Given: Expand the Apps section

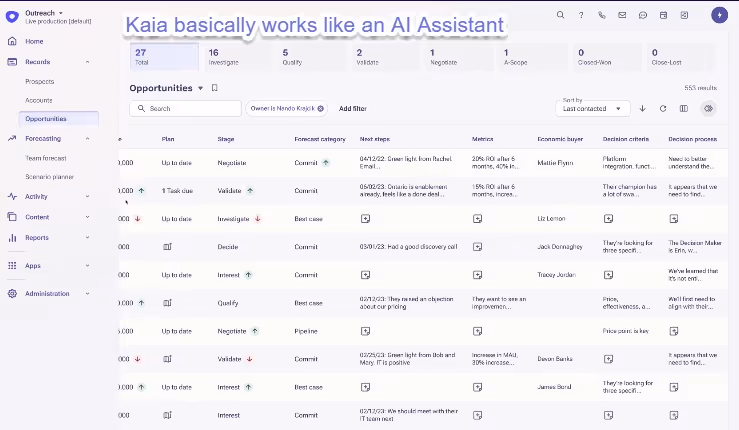Looking at the screenshot, I should [88, 265].
